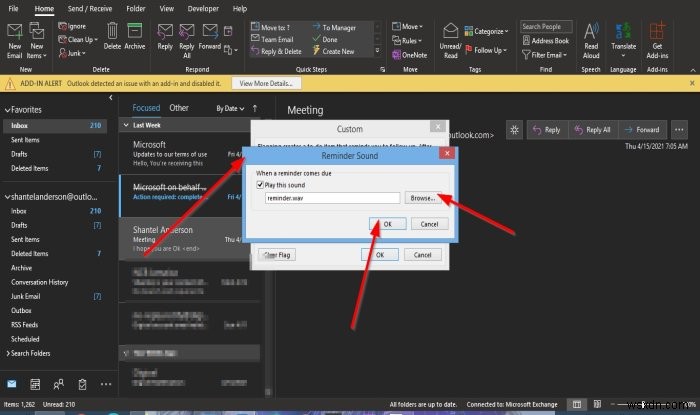The image size is (700, 415).
Task: Click the Archive icon in ribbon
Action: pos(134,31)
